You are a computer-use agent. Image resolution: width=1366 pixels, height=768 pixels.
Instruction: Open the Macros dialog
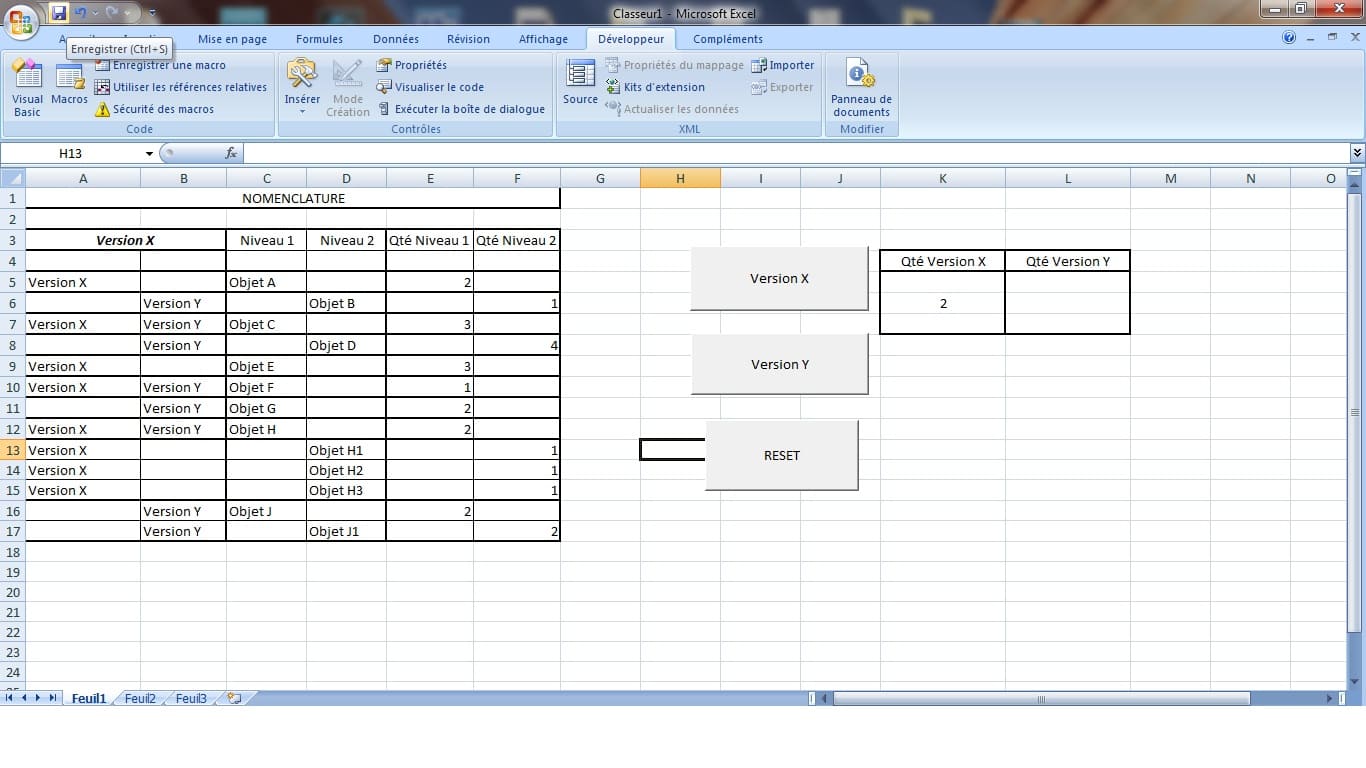tap(69, 87)
